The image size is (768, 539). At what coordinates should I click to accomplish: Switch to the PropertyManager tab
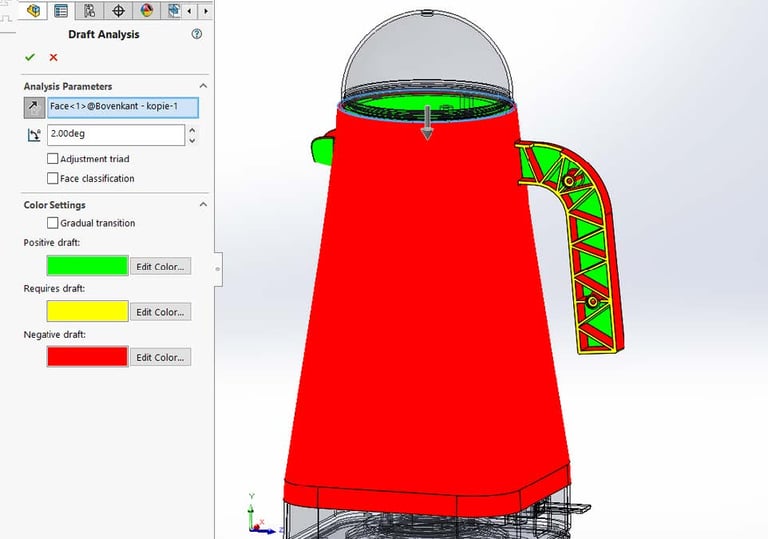click(61, 10)
